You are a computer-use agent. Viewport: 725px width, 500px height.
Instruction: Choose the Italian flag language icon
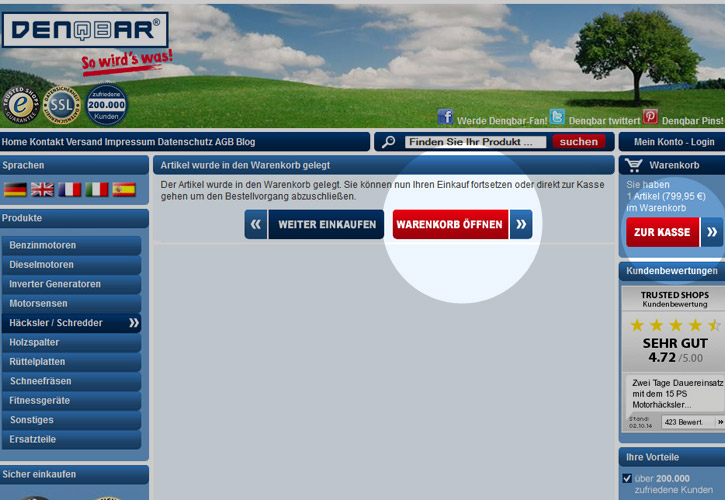[x=96, y=189]
